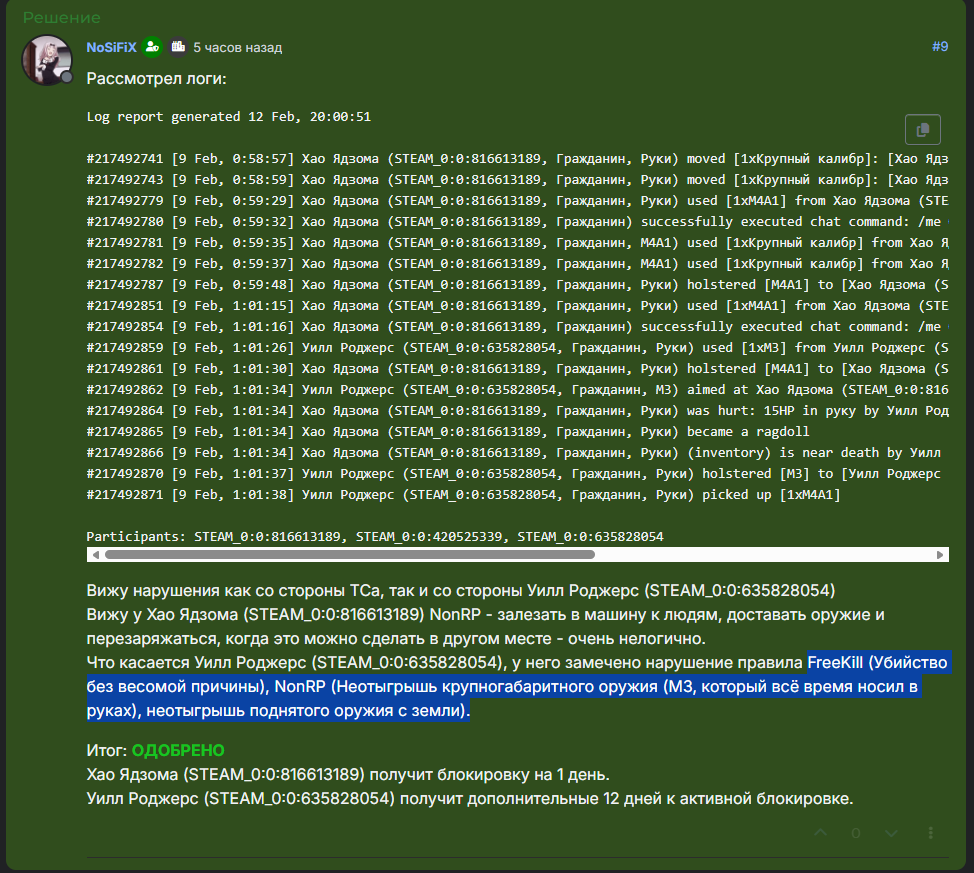
Task: Click the green "ОДОБРЕНО" verdict text
Action: click(x=178, y=750)
